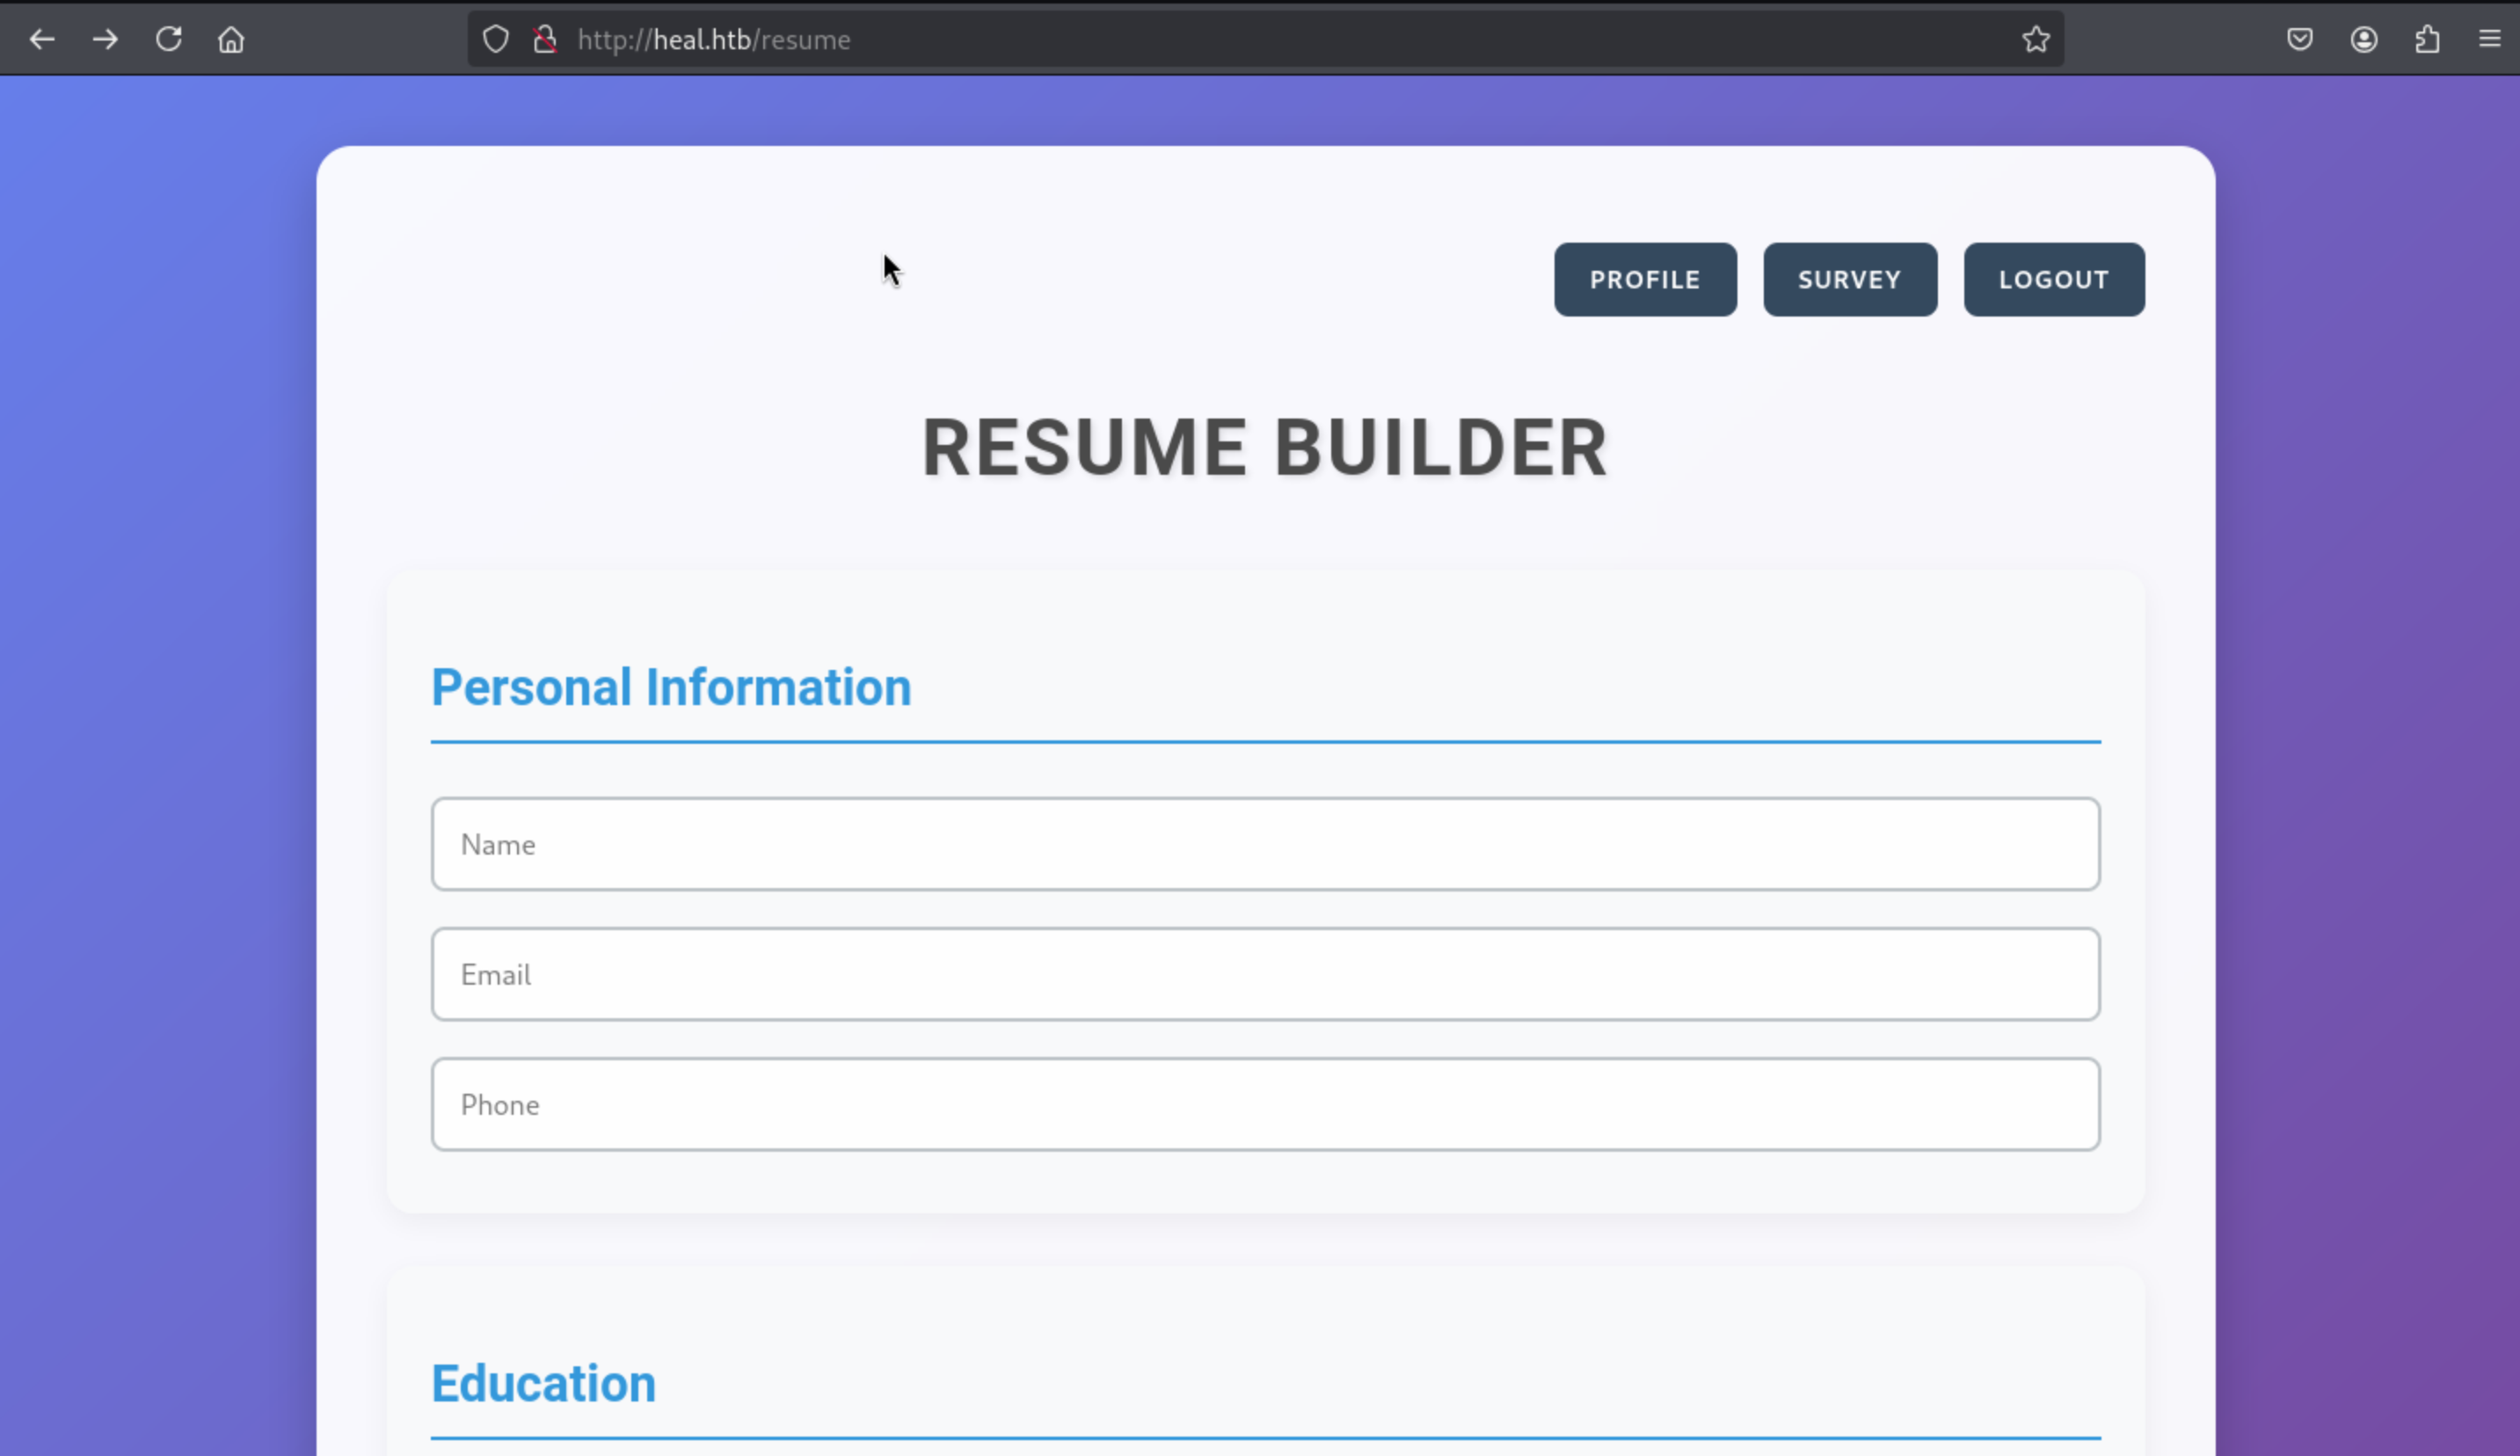Open the extensions puzzle icon
The width and height of the screenshot is (2520, 1456).
click(x=2427, y=40)
